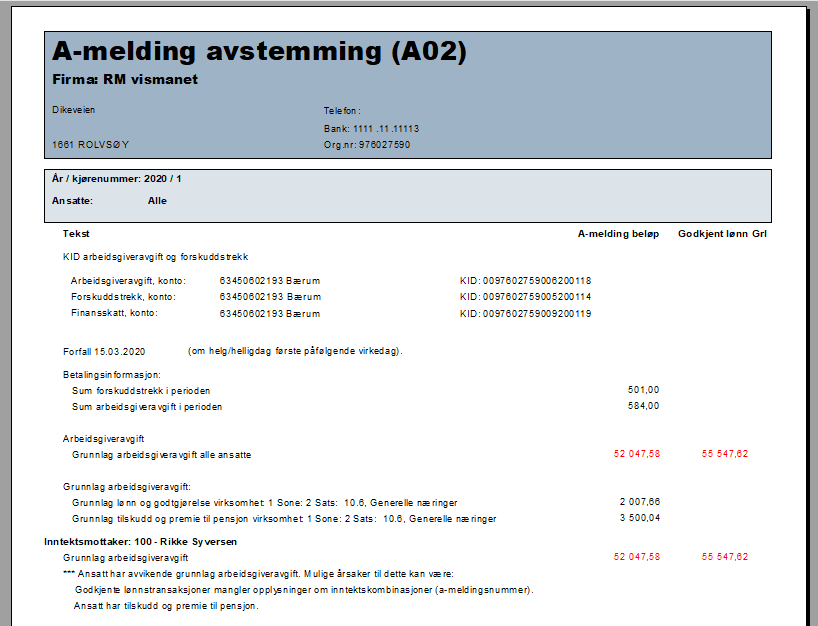Click the 'Alle' value next to Ansatte
Image resolution: width=818 pixels, height=626 pixels.
(x=157, y=201)
